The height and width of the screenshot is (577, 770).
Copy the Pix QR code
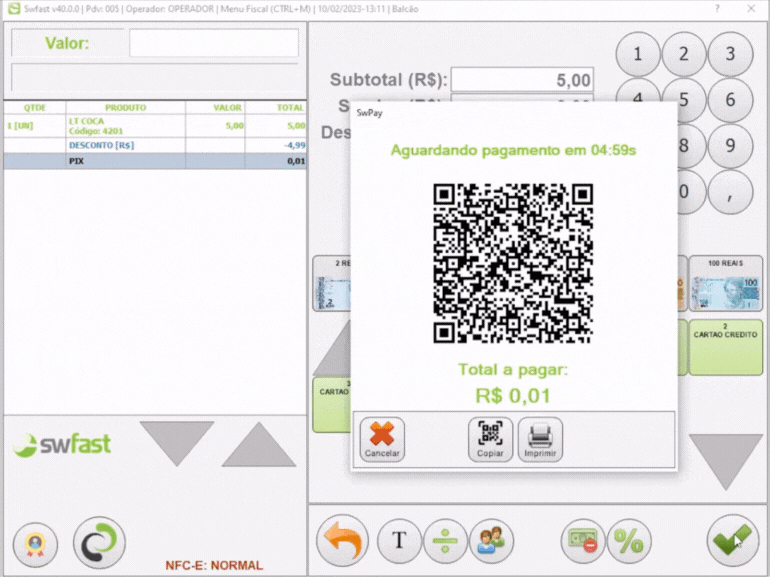(490, 440)
